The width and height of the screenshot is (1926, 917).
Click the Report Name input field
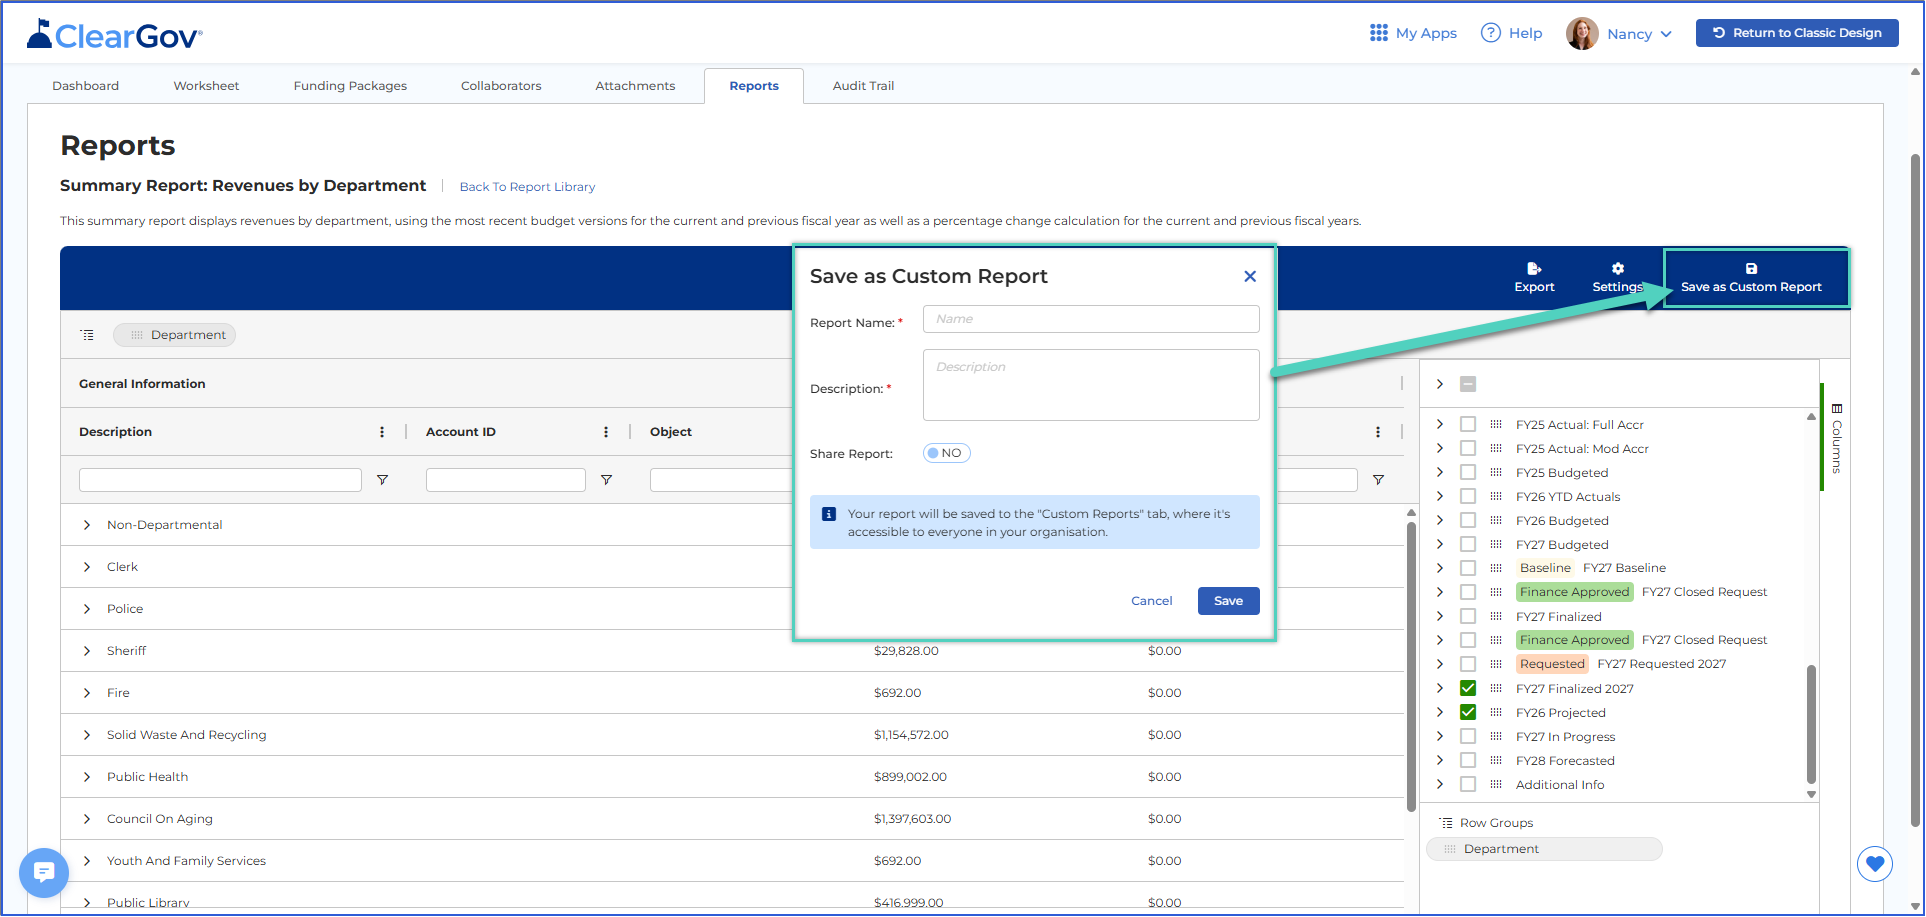[x=1091, y=319]
